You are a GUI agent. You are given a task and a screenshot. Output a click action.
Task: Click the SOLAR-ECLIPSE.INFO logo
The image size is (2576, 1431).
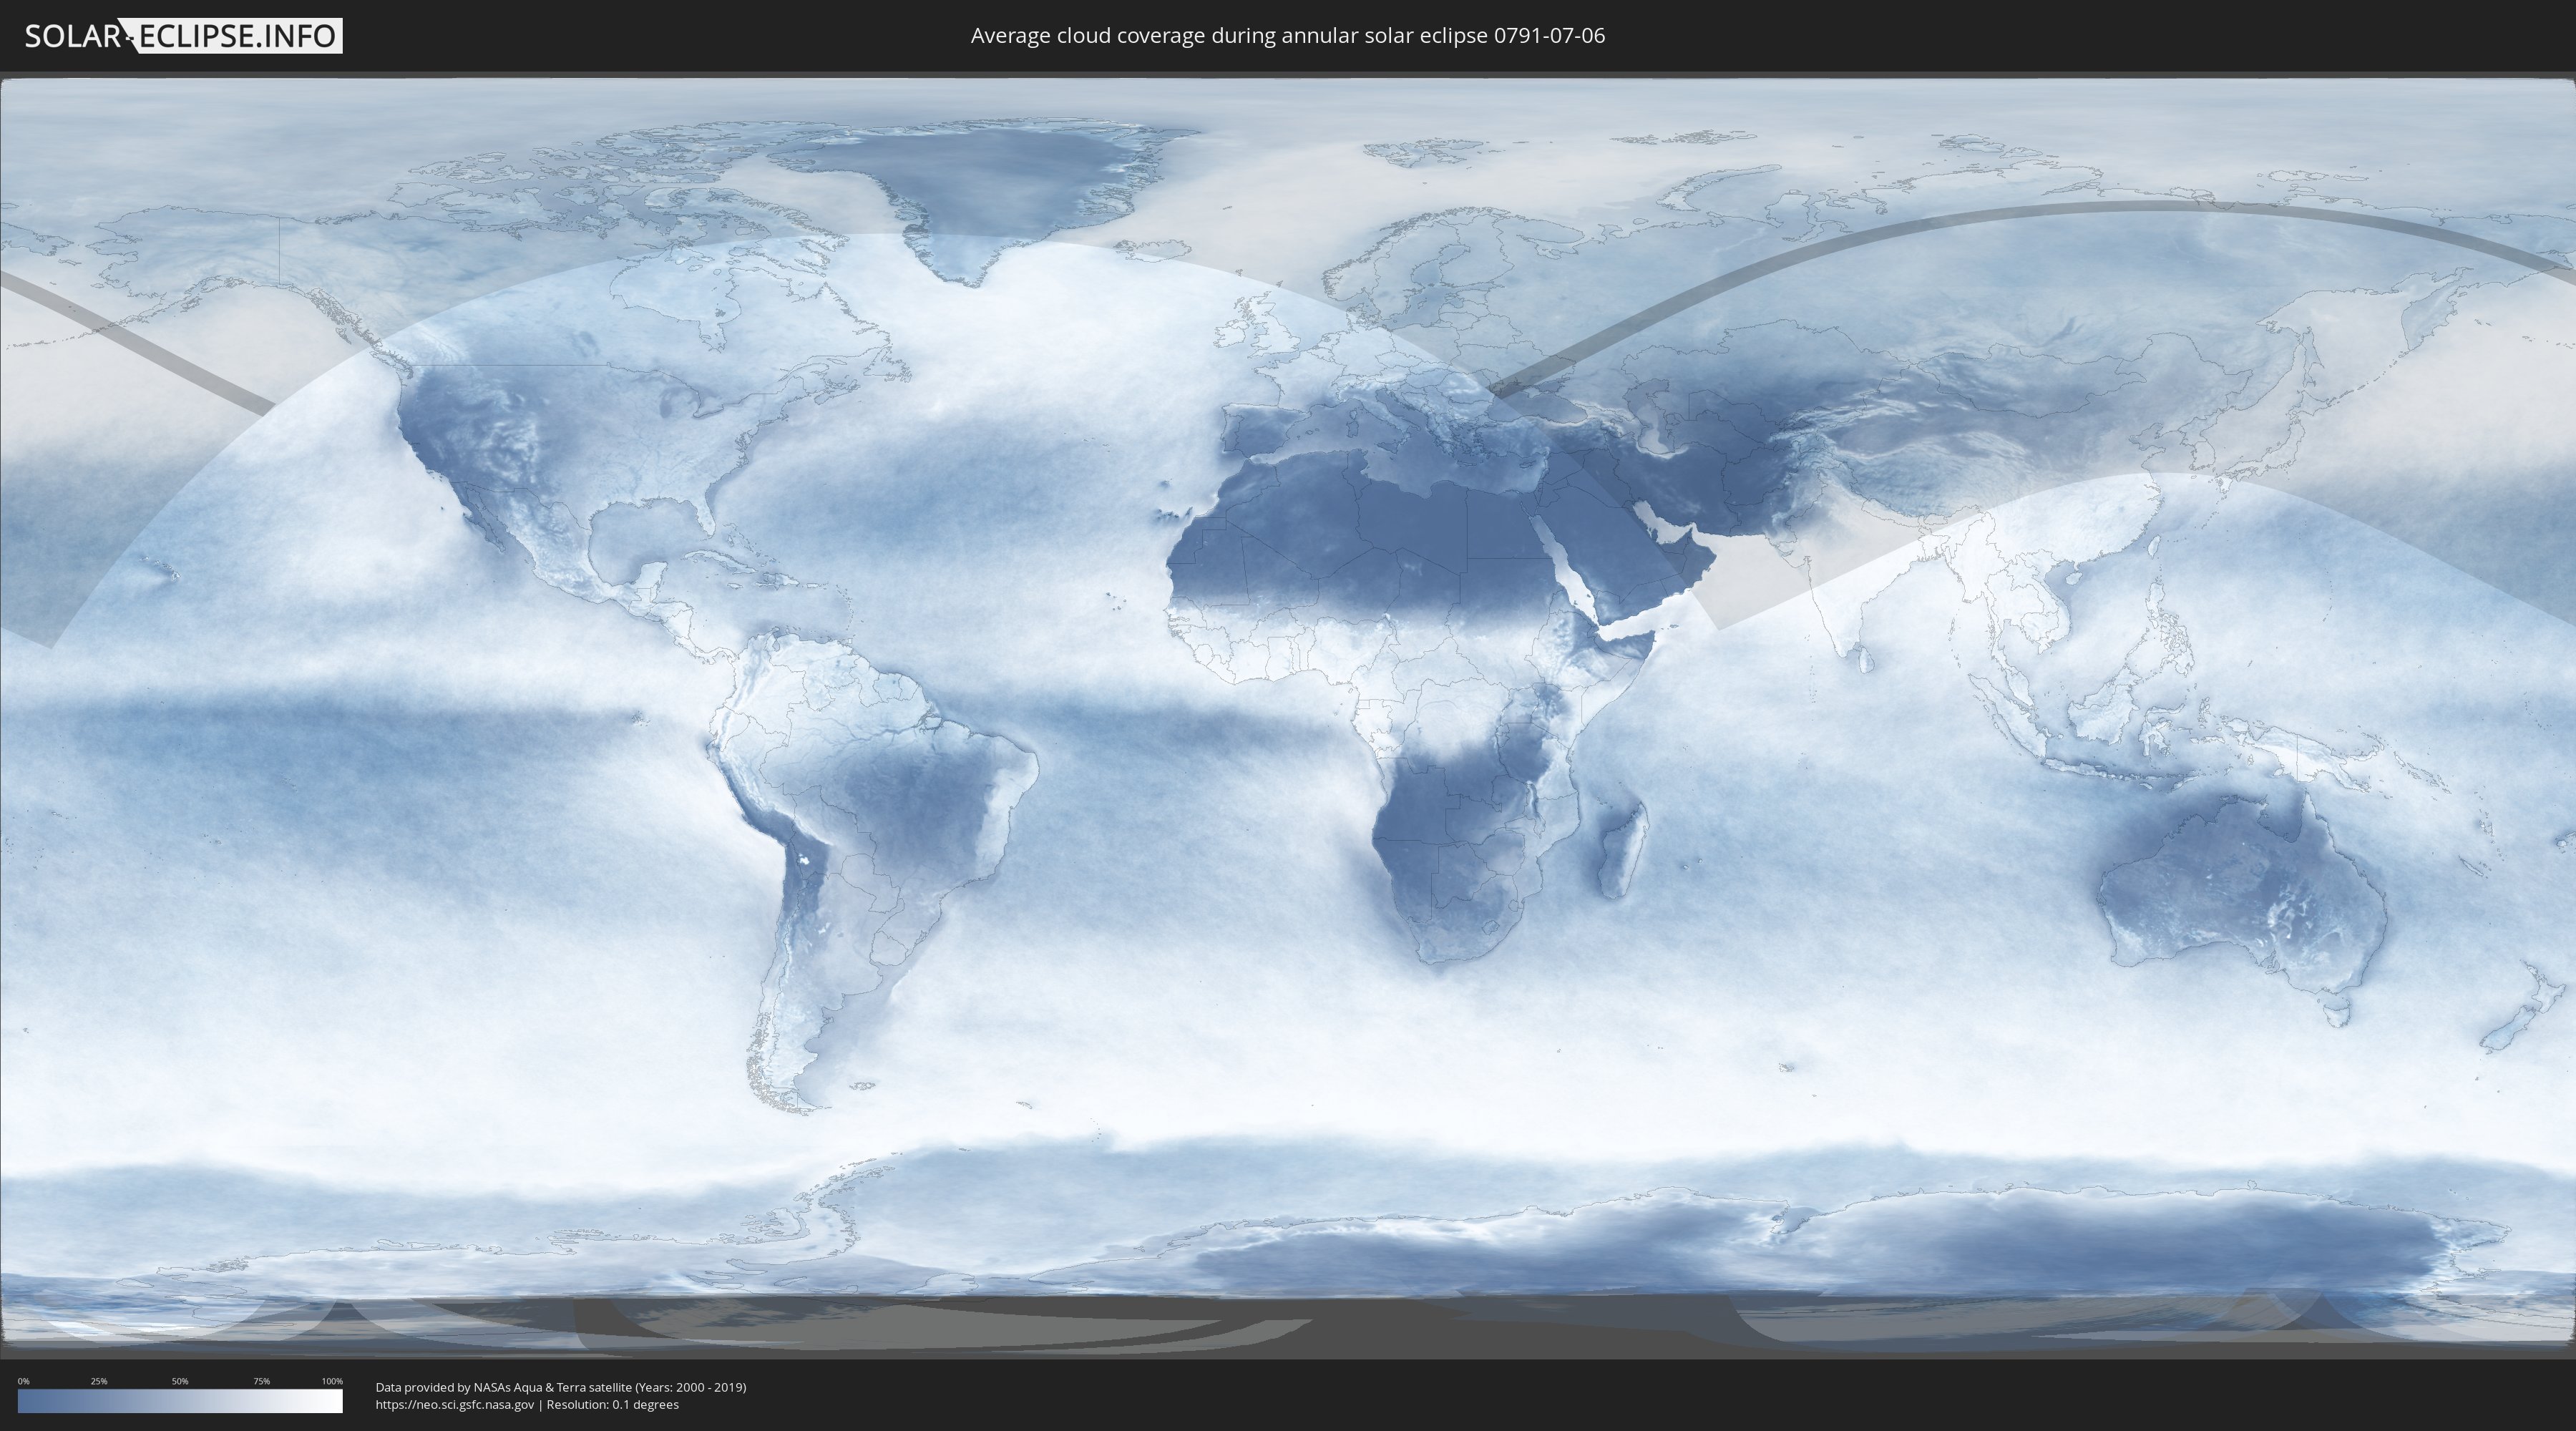coord(183,36)
